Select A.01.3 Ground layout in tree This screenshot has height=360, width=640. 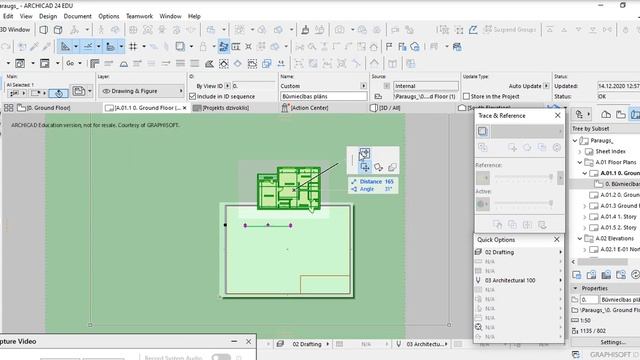pos(619,206)
